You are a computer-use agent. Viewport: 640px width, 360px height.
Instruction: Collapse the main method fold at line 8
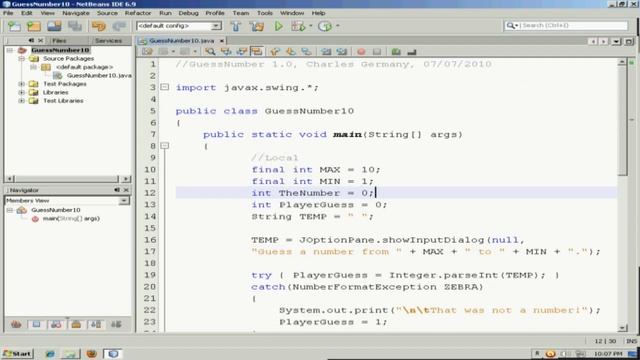[164, 146]
